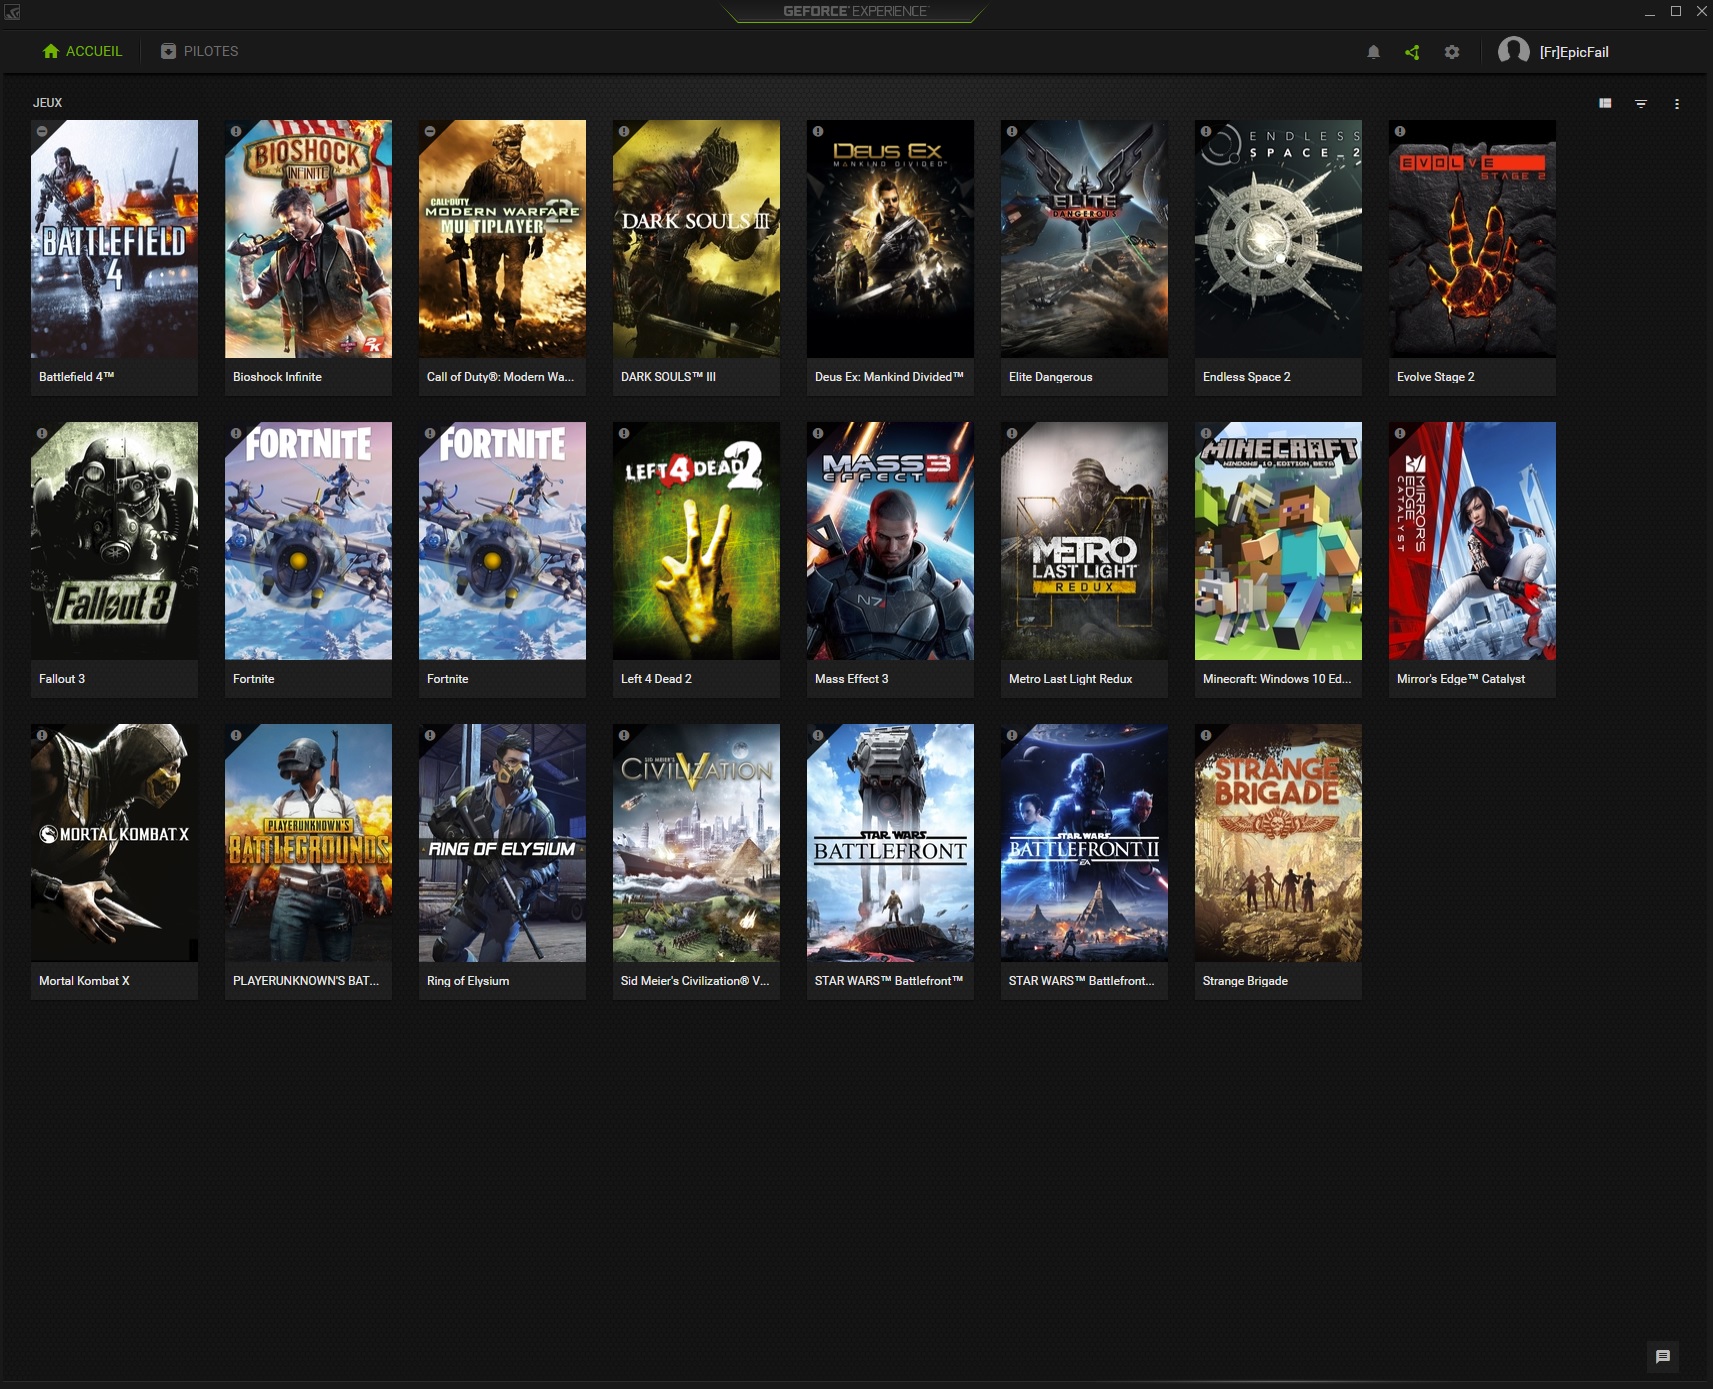Open GeForce Experience settings gear
This screenshot has width=1713, height=1389.
[1453, 51]
